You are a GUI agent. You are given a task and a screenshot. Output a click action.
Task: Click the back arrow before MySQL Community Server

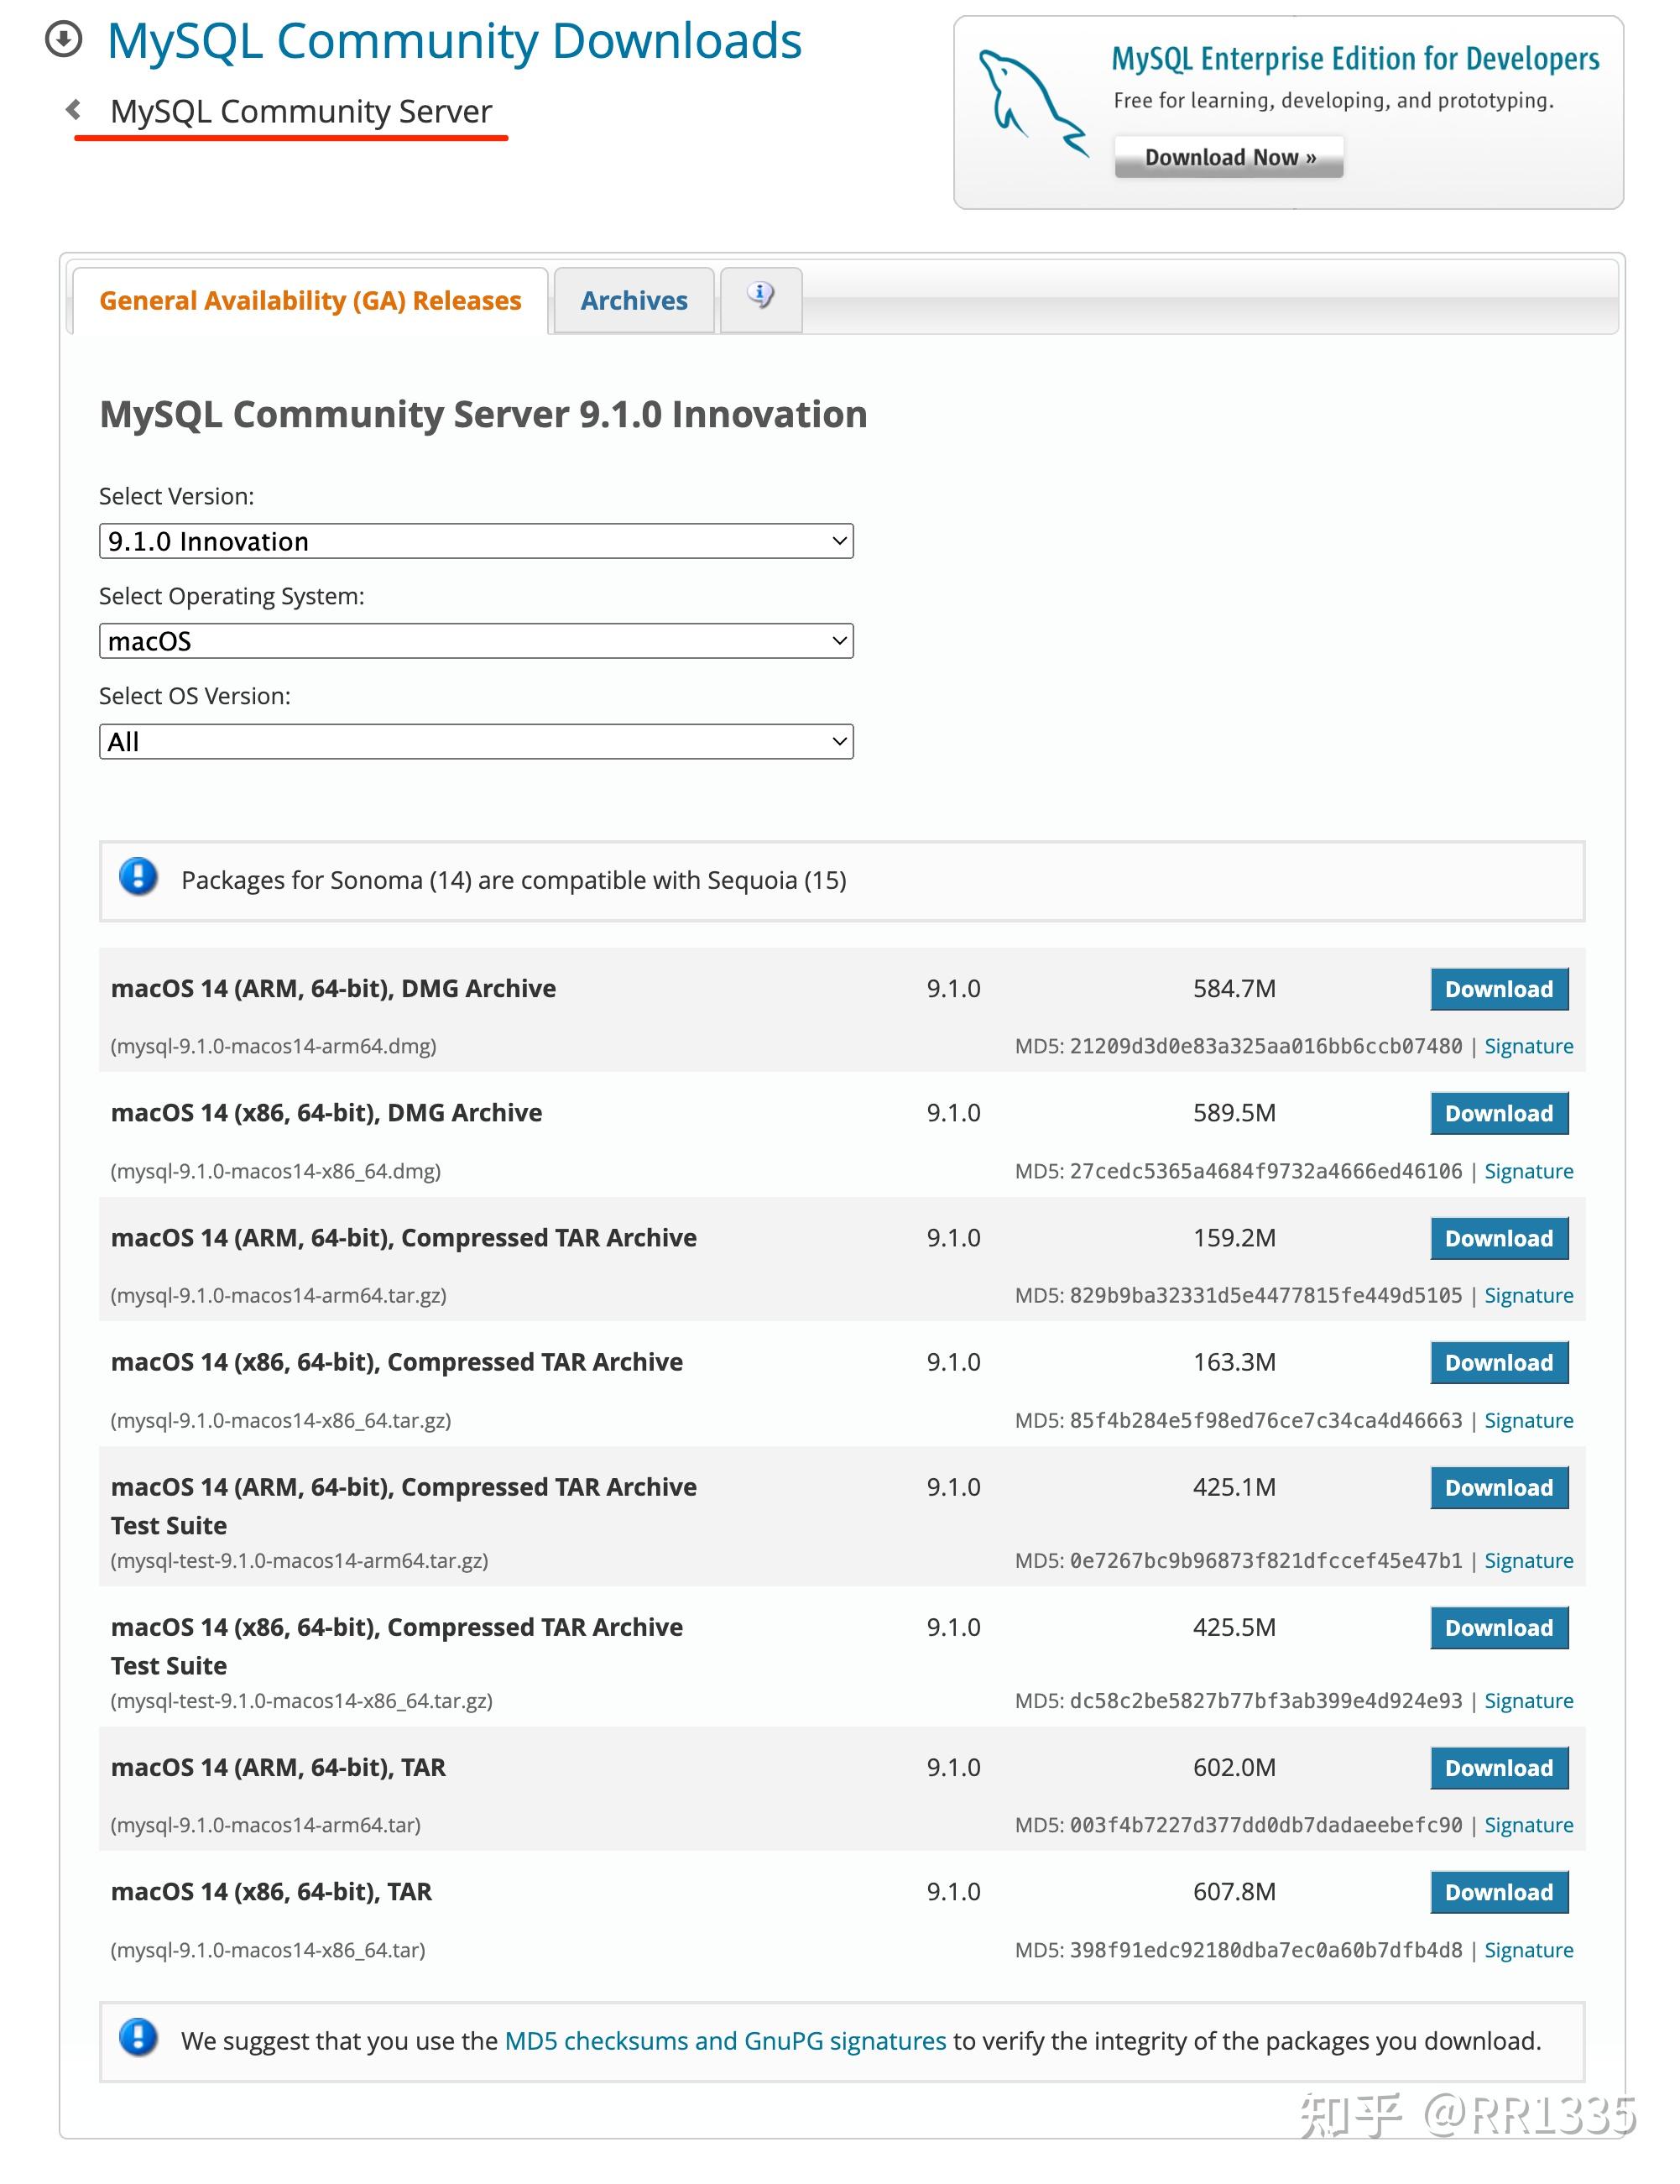point(74,109)
